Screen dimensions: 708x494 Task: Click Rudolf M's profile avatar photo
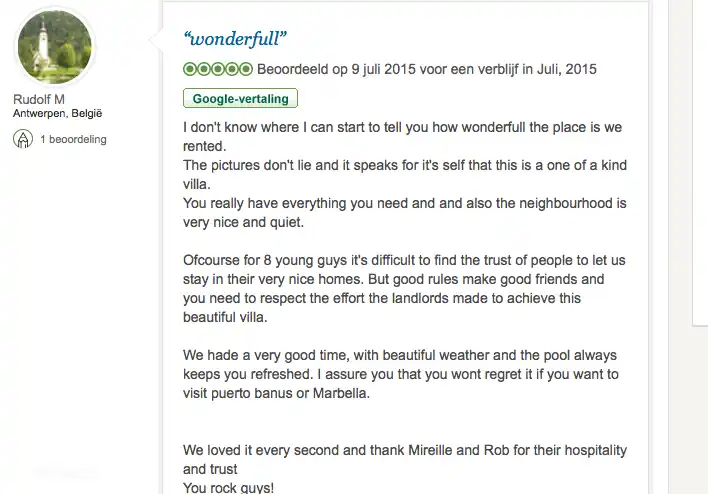pos(55,47)
